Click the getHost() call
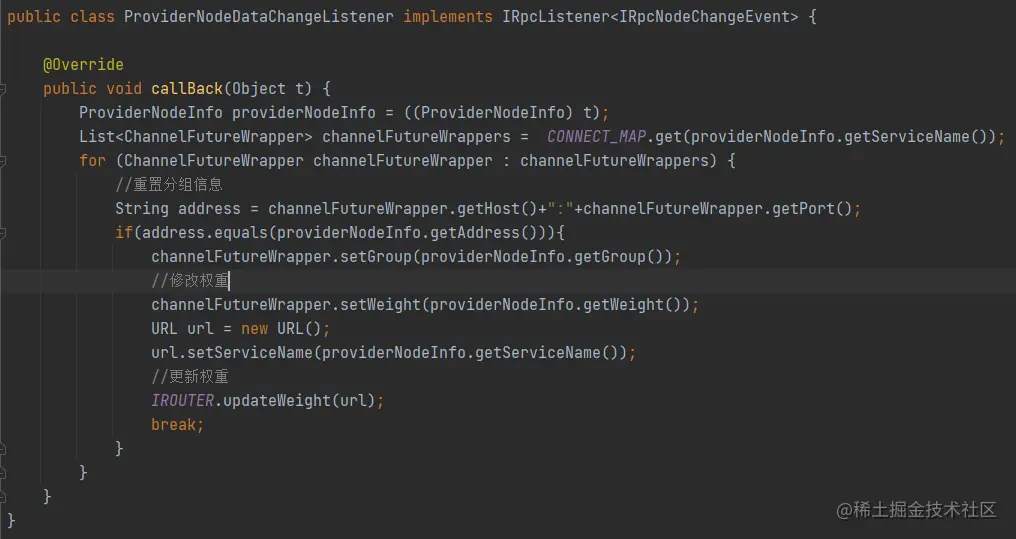1016x539 pixels. [x=498, y=208]
